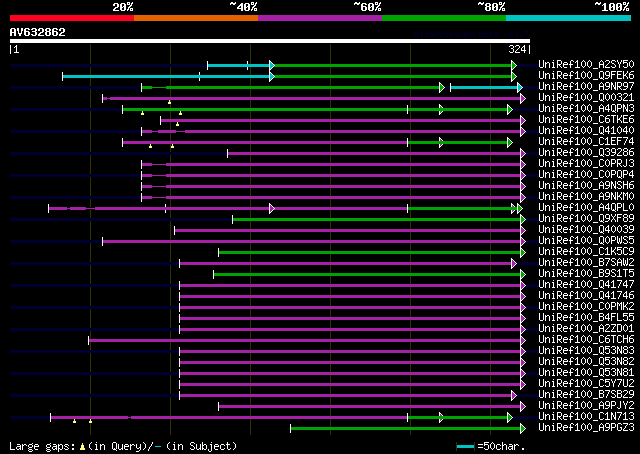Select the UniRef100_B9S1T5 label

(x=586, y=274)
